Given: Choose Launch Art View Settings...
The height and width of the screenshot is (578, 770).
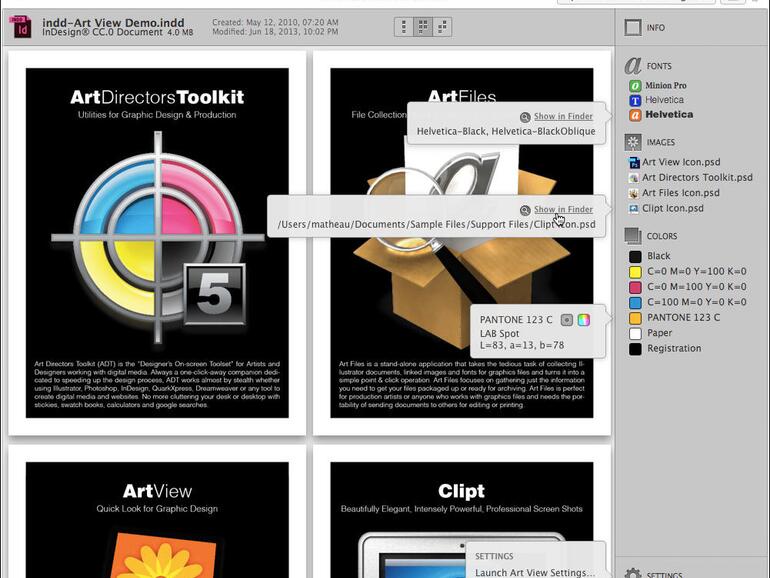Looking at the screenshot, I should [535, 572].
